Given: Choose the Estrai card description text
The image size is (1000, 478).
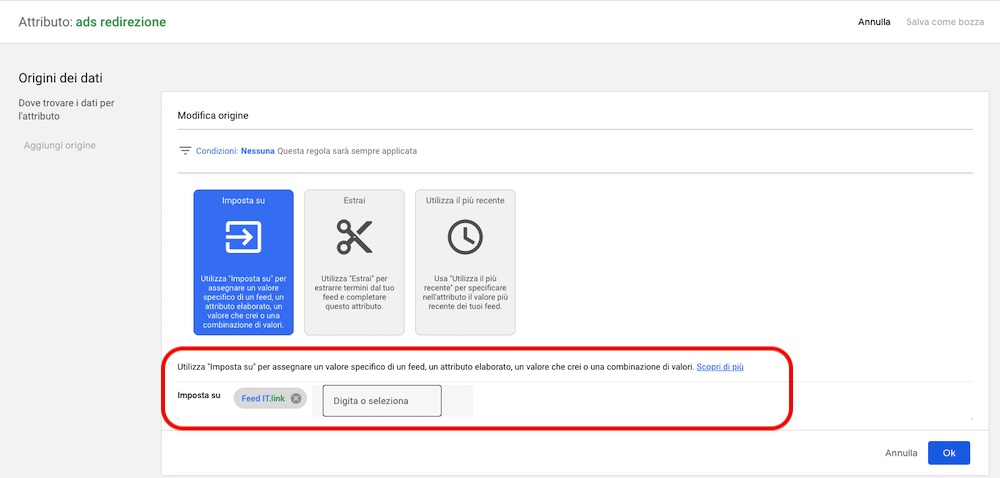Looking at the screenshot, I should click(354, 293).
